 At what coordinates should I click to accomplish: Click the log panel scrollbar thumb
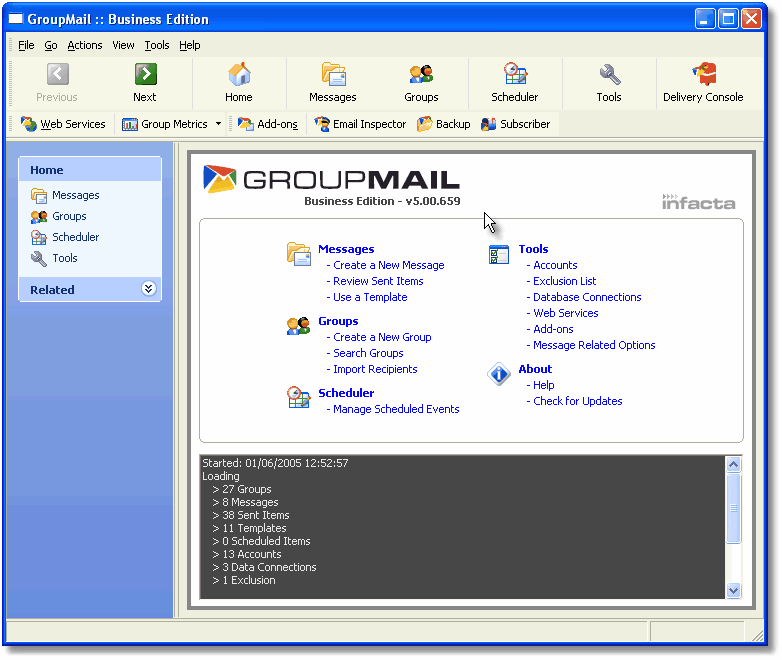pyautogui.click(x=734, y=508)
